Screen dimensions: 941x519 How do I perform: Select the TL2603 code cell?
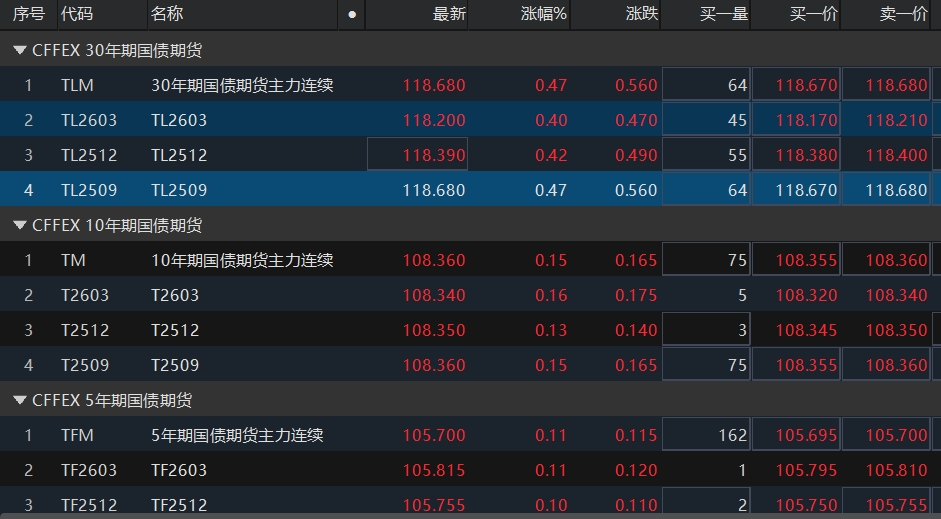(89, 120)
